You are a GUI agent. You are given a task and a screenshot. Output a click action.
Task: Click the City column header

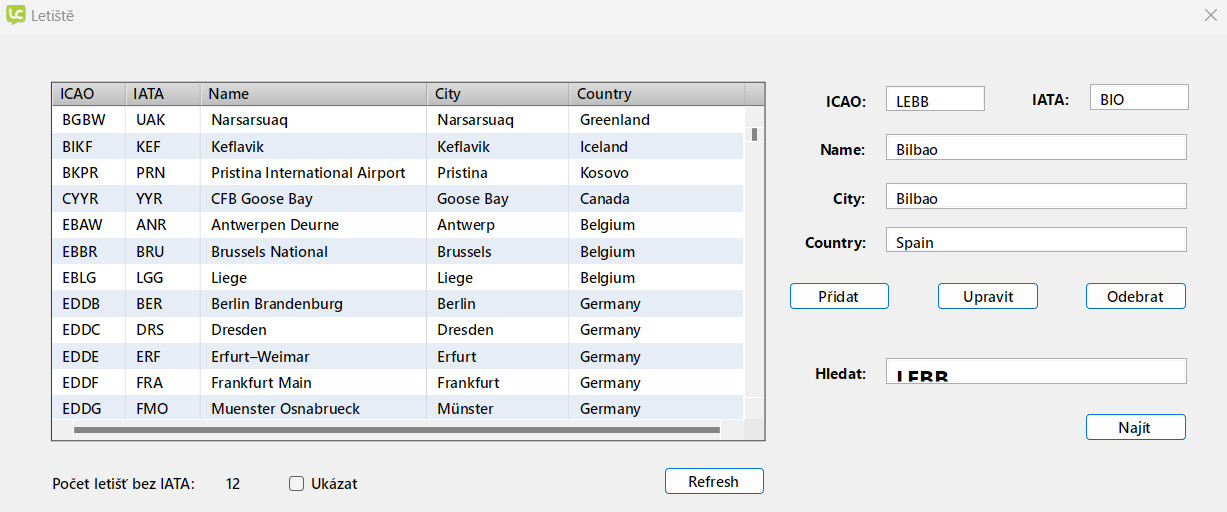point(497,94)
